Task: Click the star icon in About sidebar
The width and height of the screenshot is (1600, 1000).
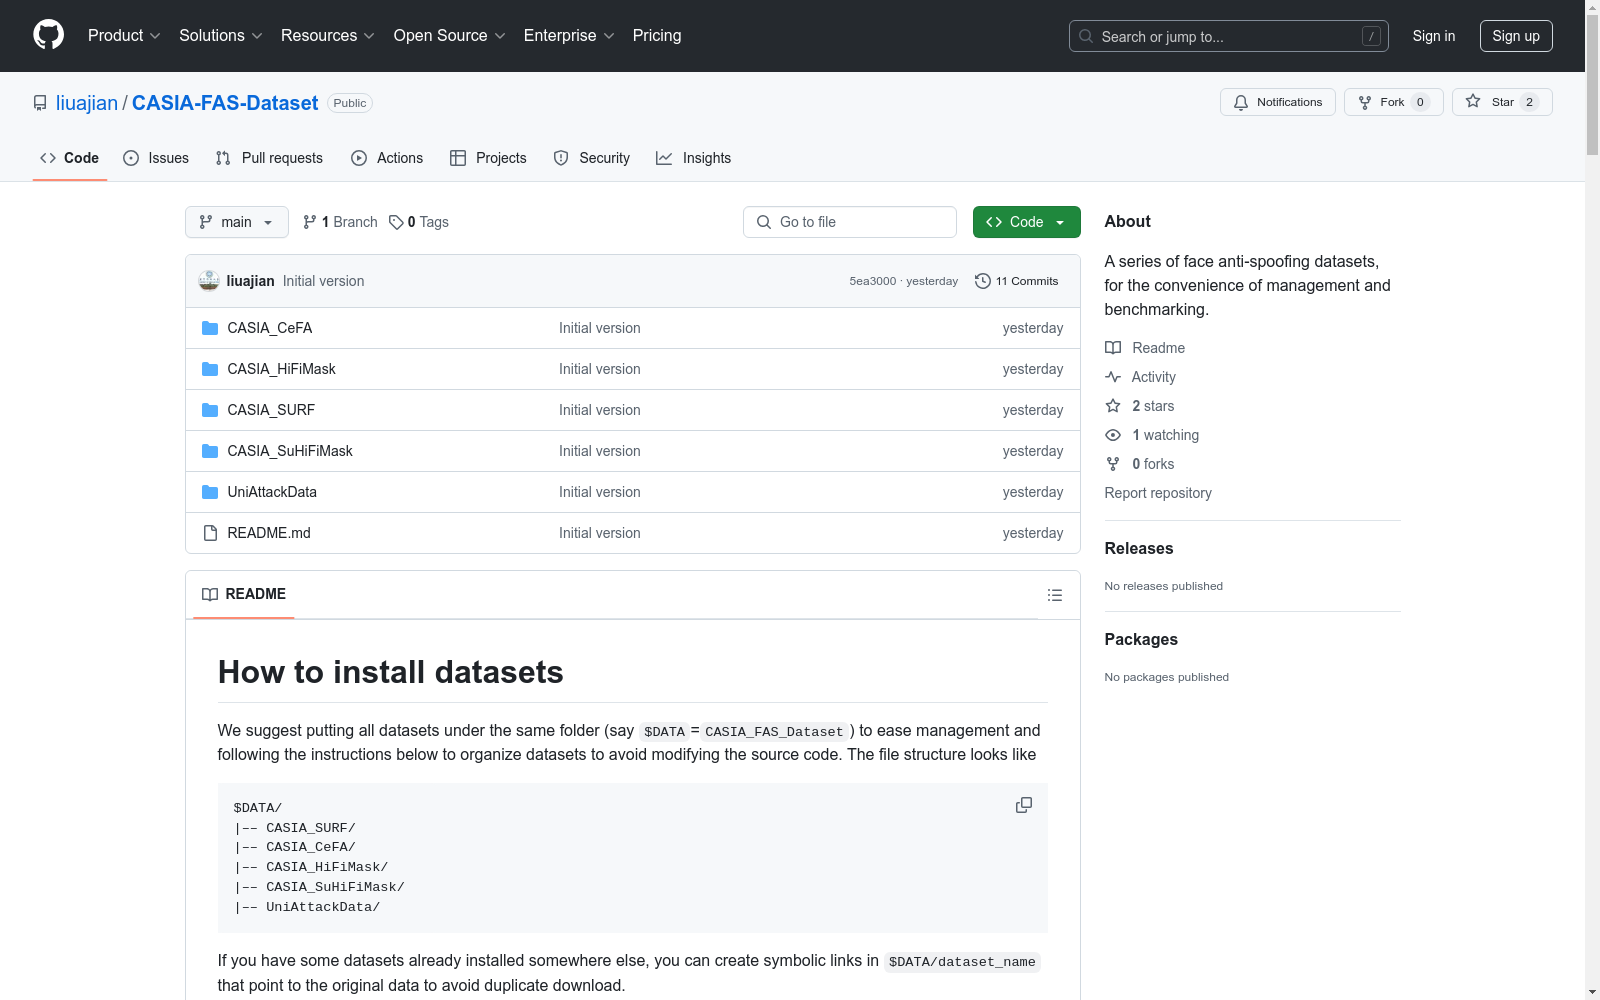Action: [1113, 406]
